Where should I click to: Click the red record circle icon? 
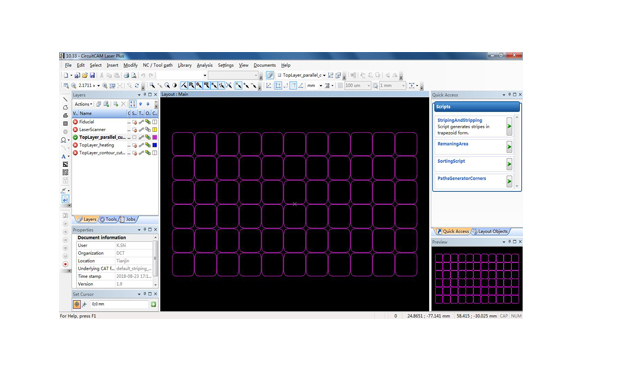(x=65, y=264)
